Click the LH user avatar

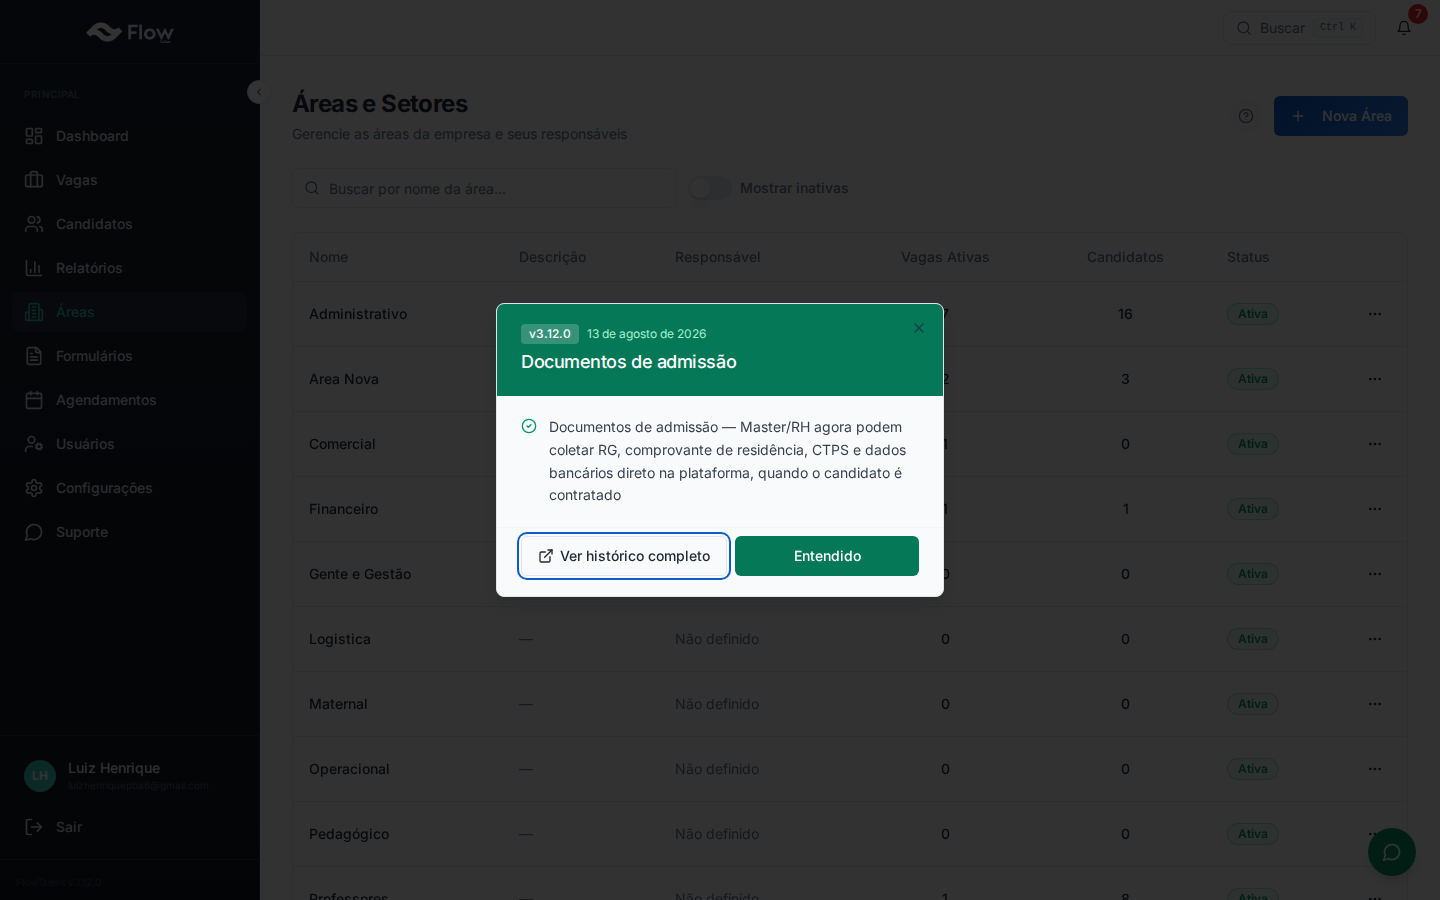40,776
